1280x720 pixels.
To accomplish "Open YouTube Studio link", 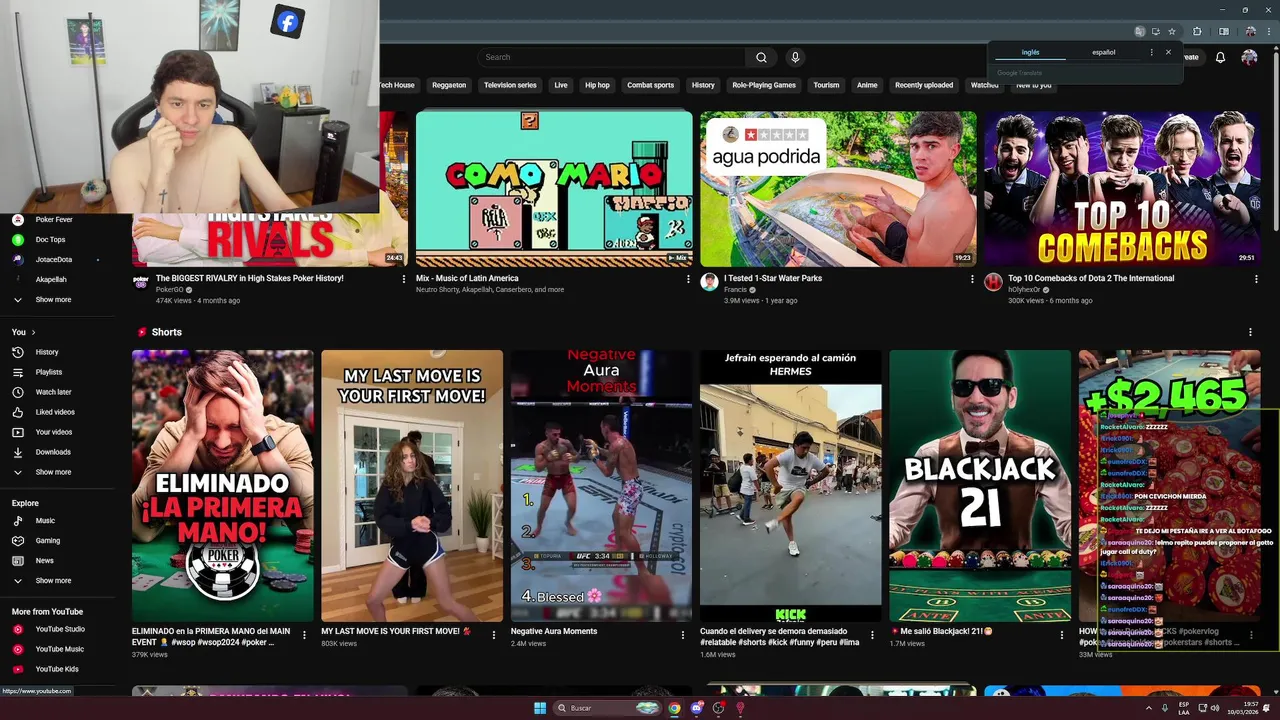I will pyautogui.click(x=60, y=629).
